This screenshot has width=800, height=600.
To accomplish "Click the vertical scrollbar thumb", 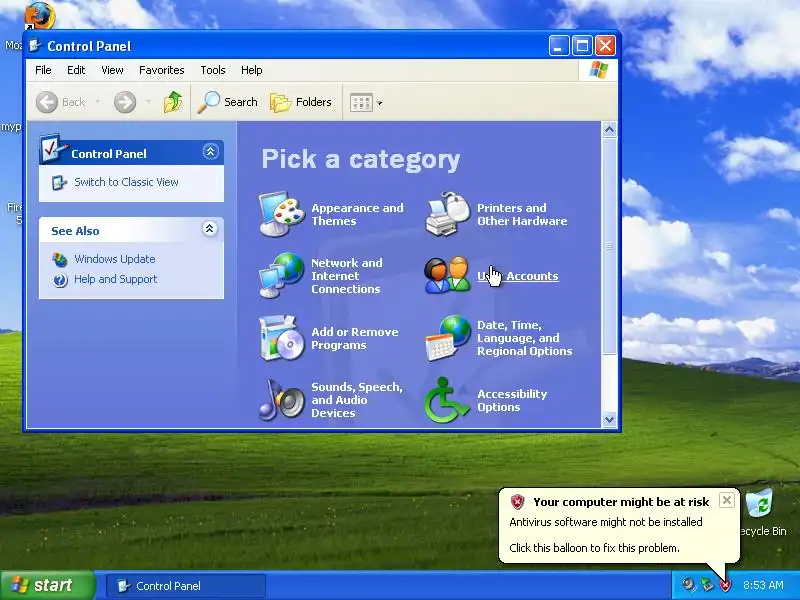I will (609, 245).
